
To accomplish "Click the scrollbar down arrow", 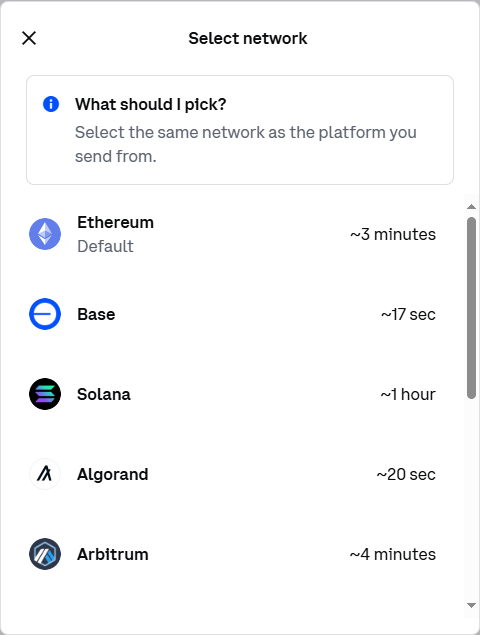I will coord(471,605).
